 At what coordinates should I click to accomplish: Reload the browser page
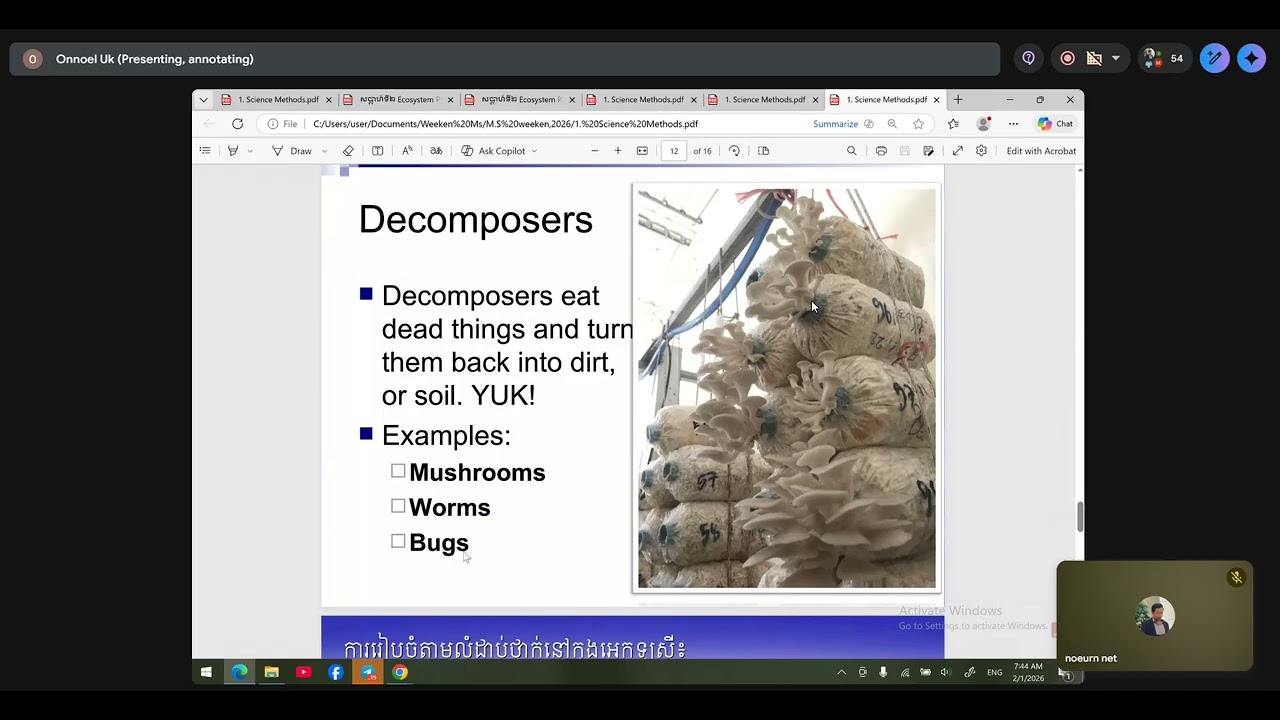click(x=237, y=124)
